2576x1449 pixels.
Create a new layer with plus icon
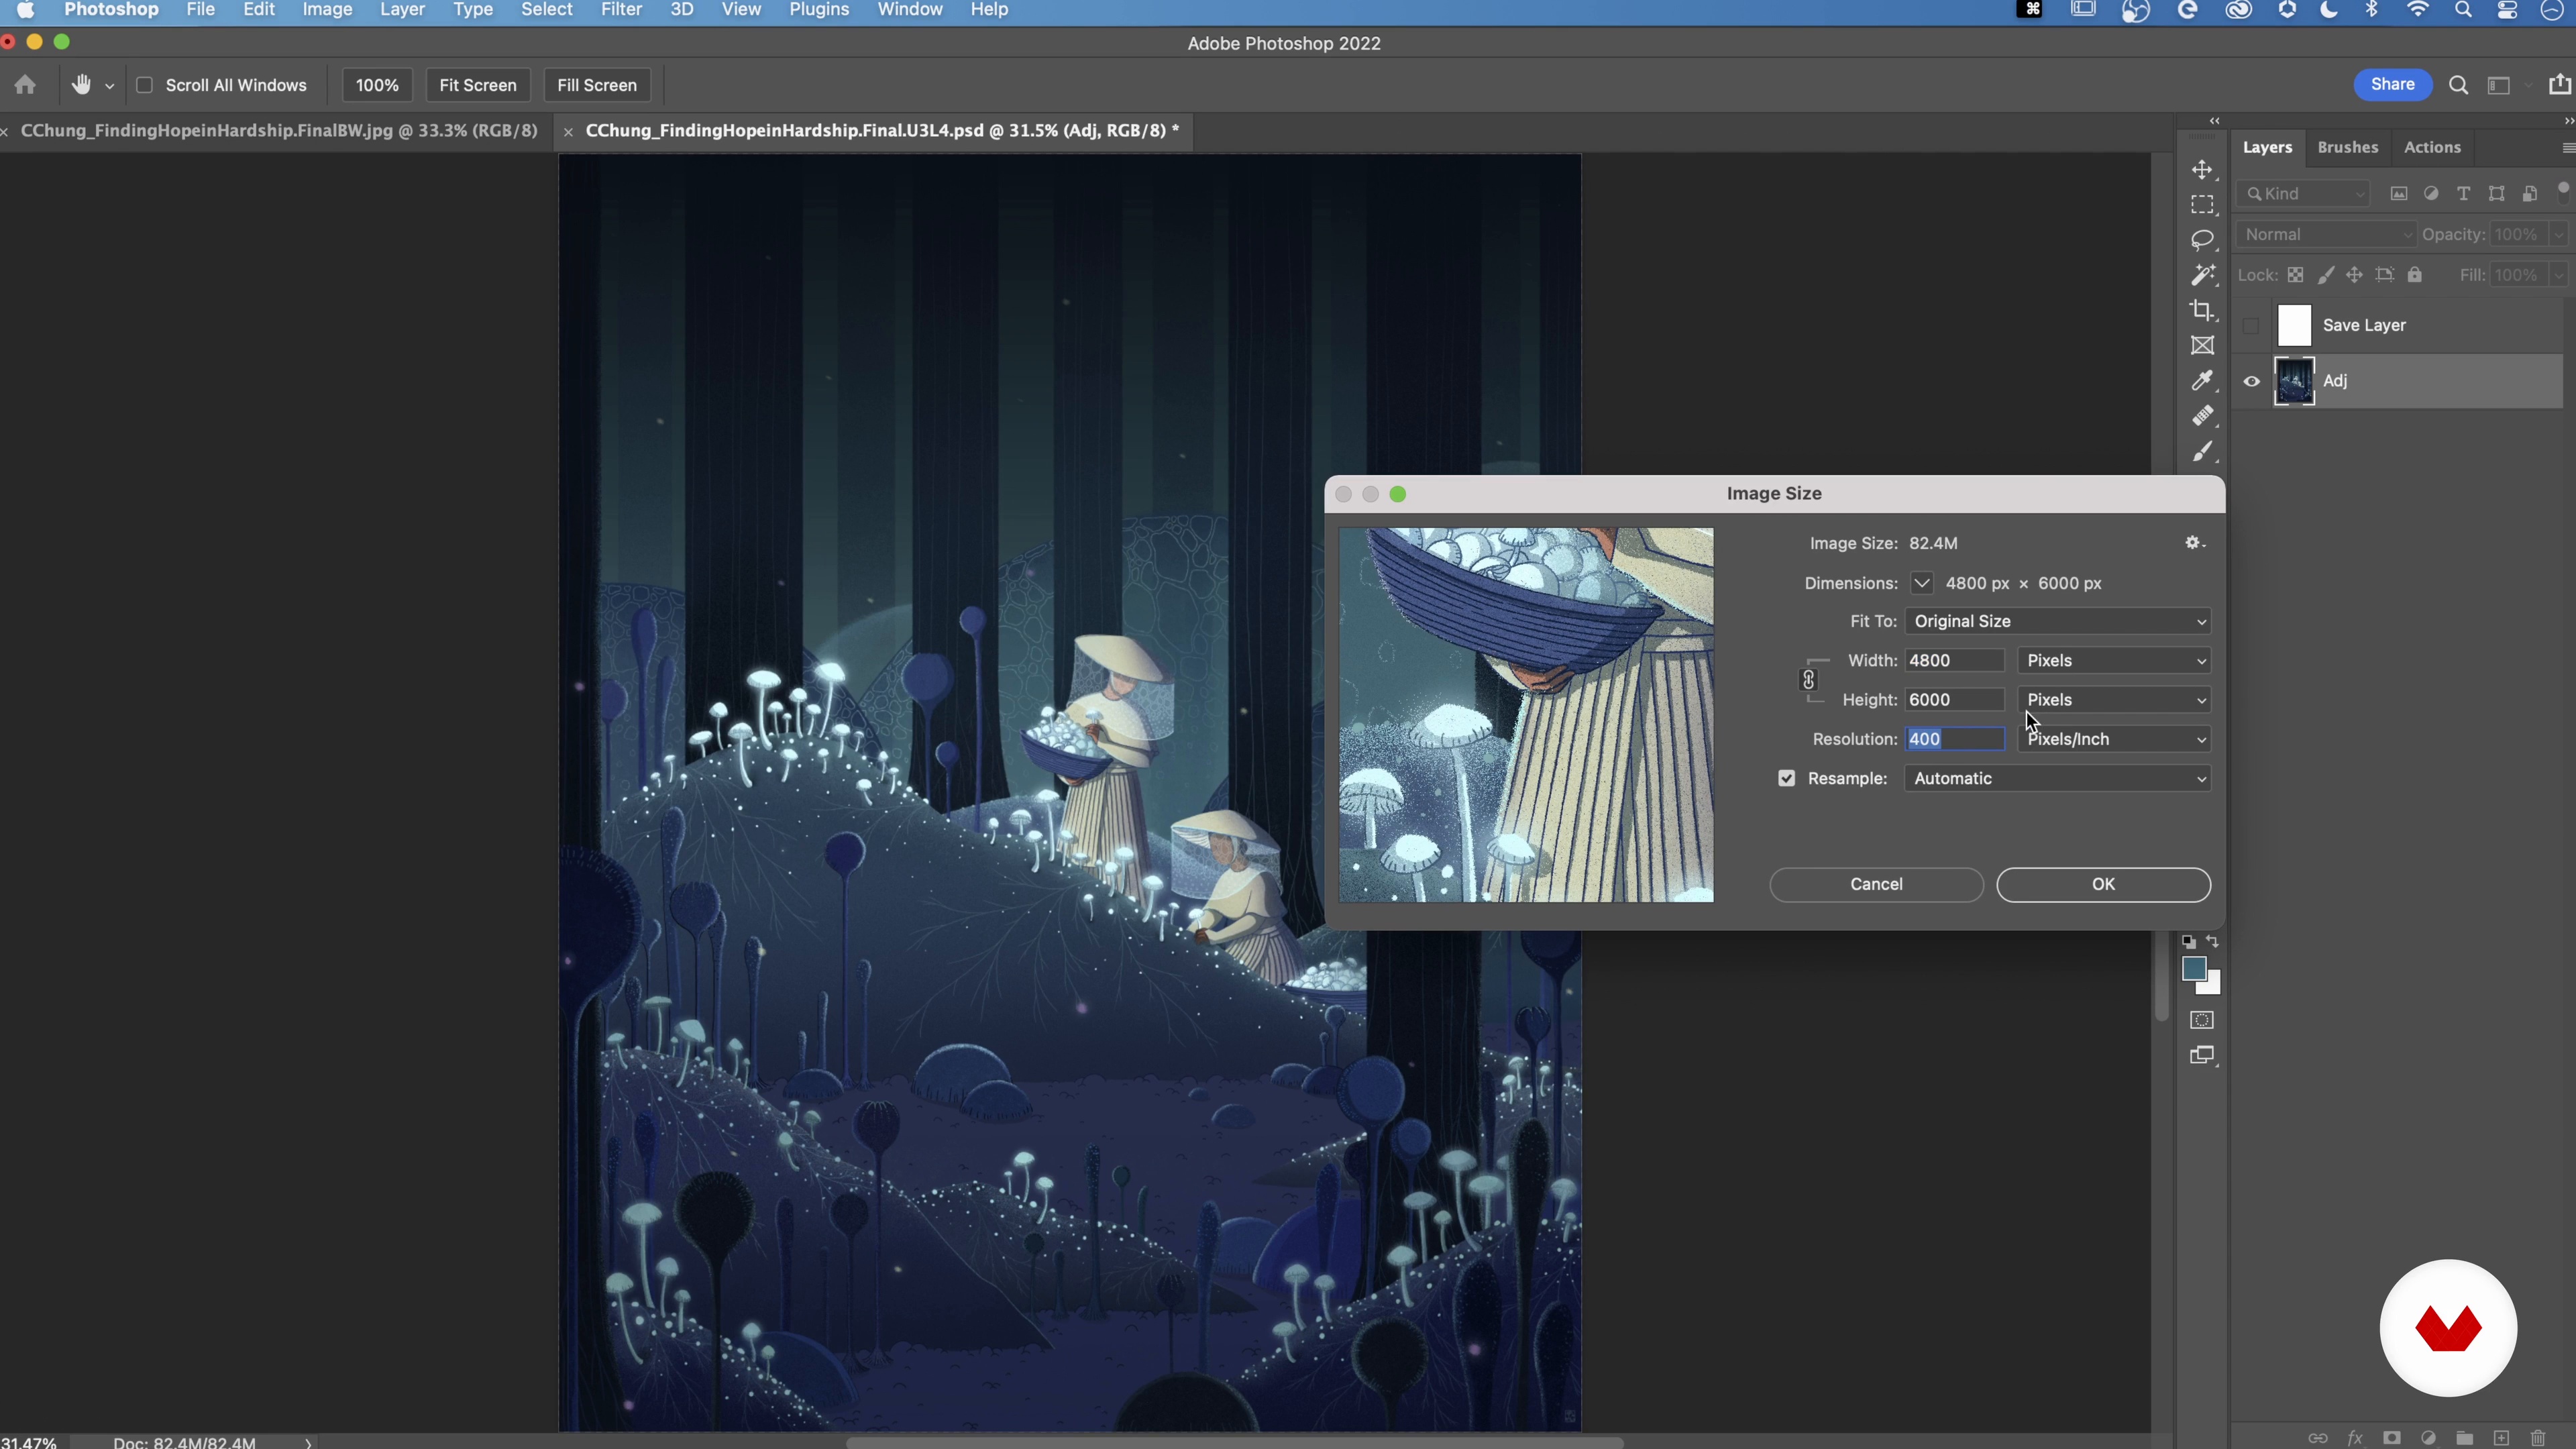pos(2501,1438)
